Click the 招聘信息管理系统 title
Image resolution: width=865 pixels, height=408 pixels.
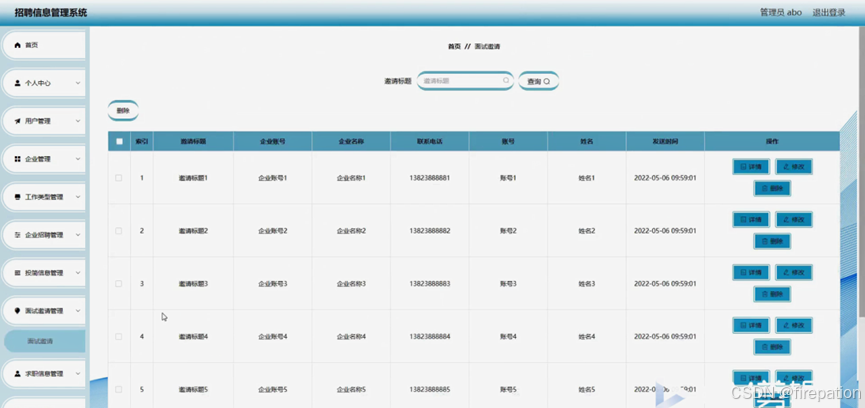point(51,12)
